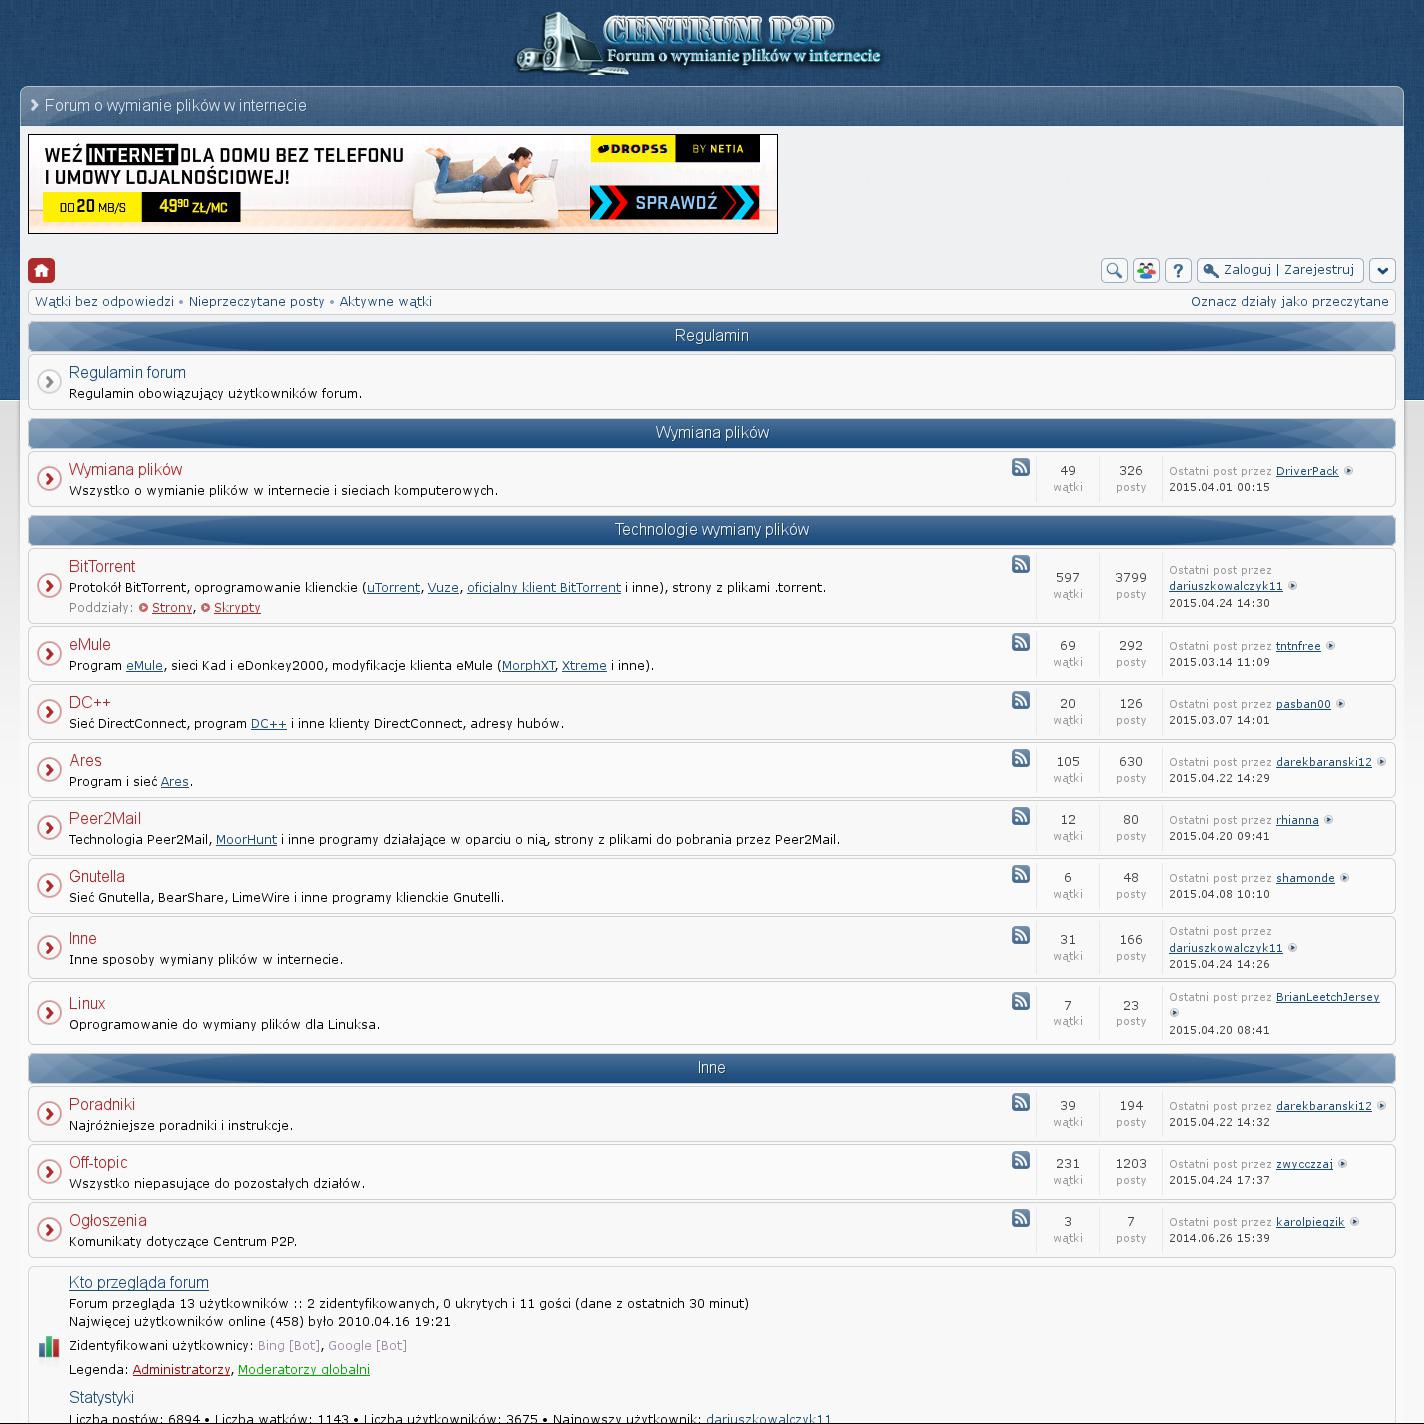Open Wątki bez odpowiedzi menu link
The width and height of the screenshot is (1424, 1424).
click(104, 301)
